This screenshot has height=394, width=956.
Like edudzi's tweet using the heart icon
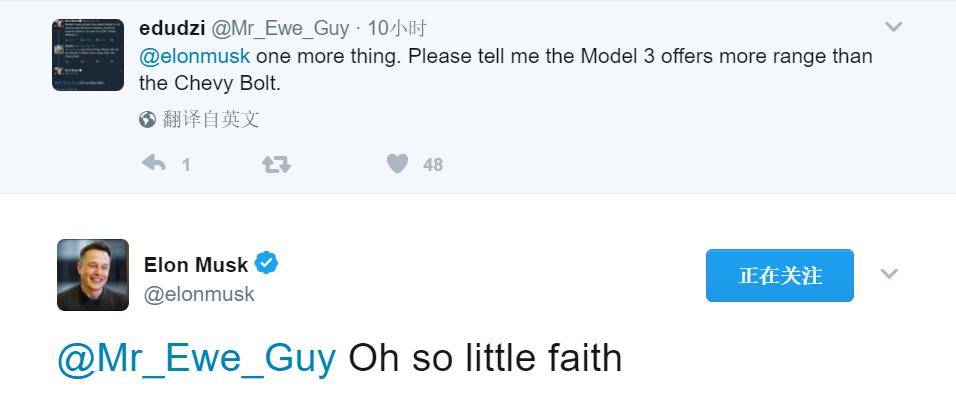(x=397, y=163)
